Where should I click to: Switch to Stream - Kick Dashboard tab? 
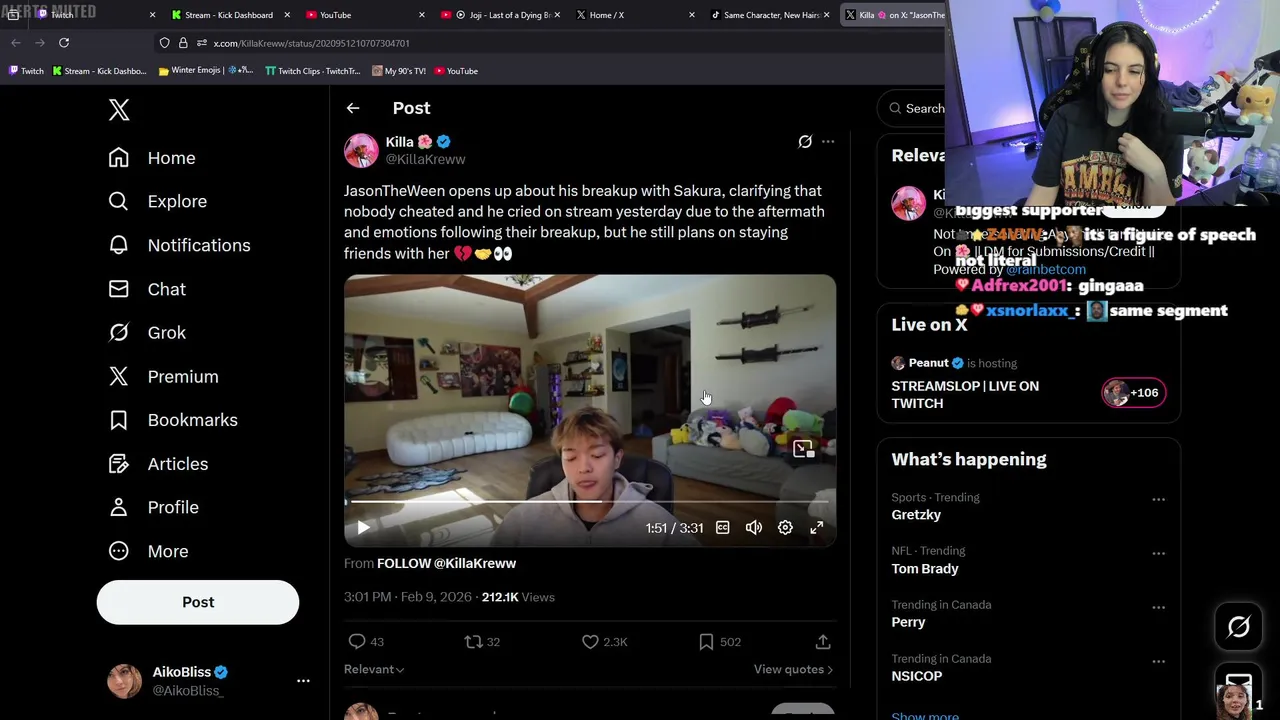(x=229, y=15)
